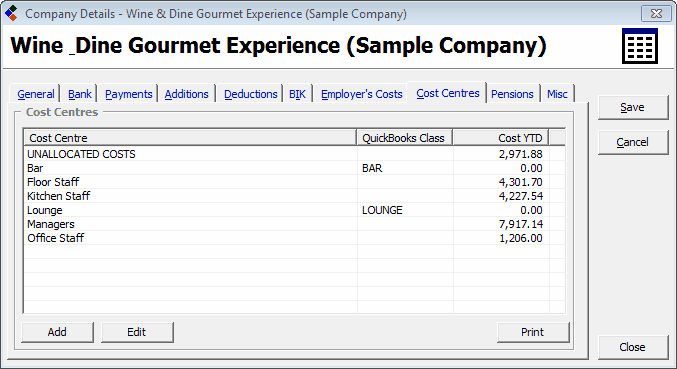
Task: Click the 0.00 cost in Lounge row
Action: (531, 210)
